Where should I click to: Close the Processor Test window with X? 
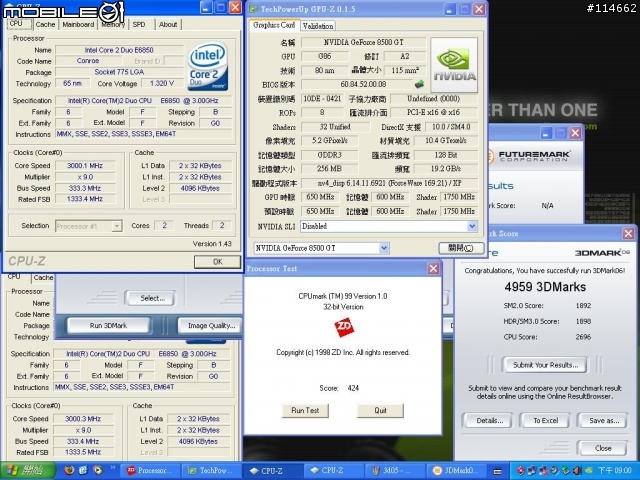[x=433, y=269]
